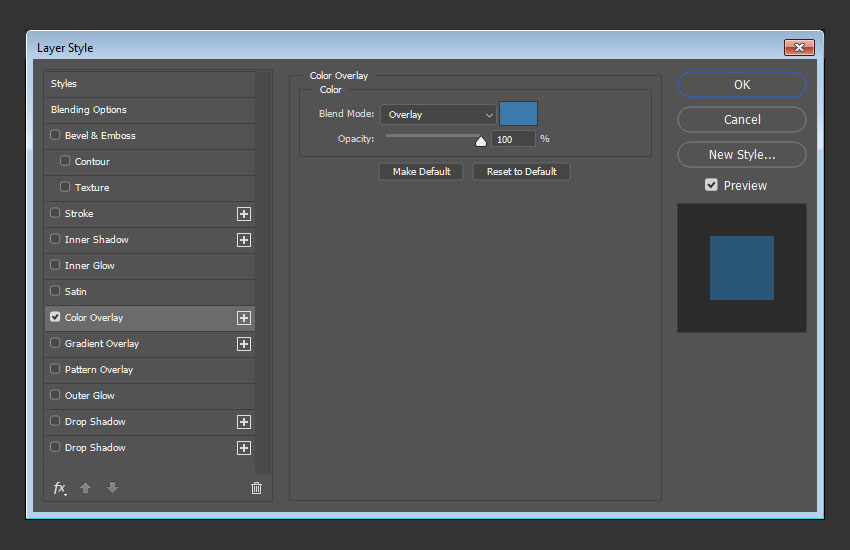850x550 pixels.
Task: Enable the Gradient Overlay checkbox
Action: pos(55,342)
